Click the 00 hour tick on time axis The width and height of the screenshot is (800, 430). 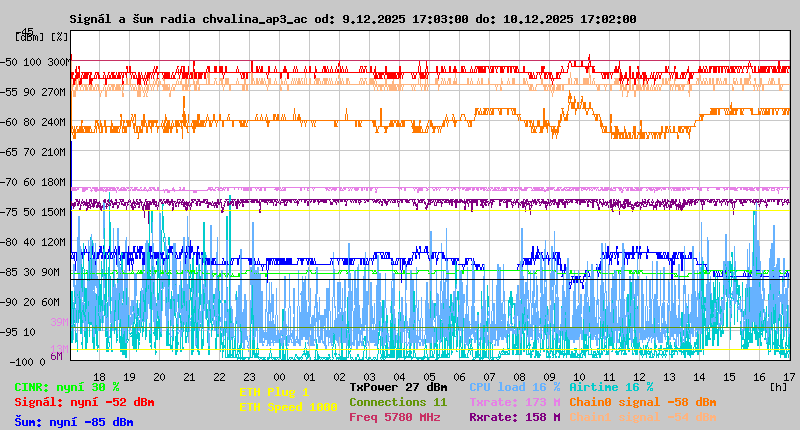click(x=281, y=376)
